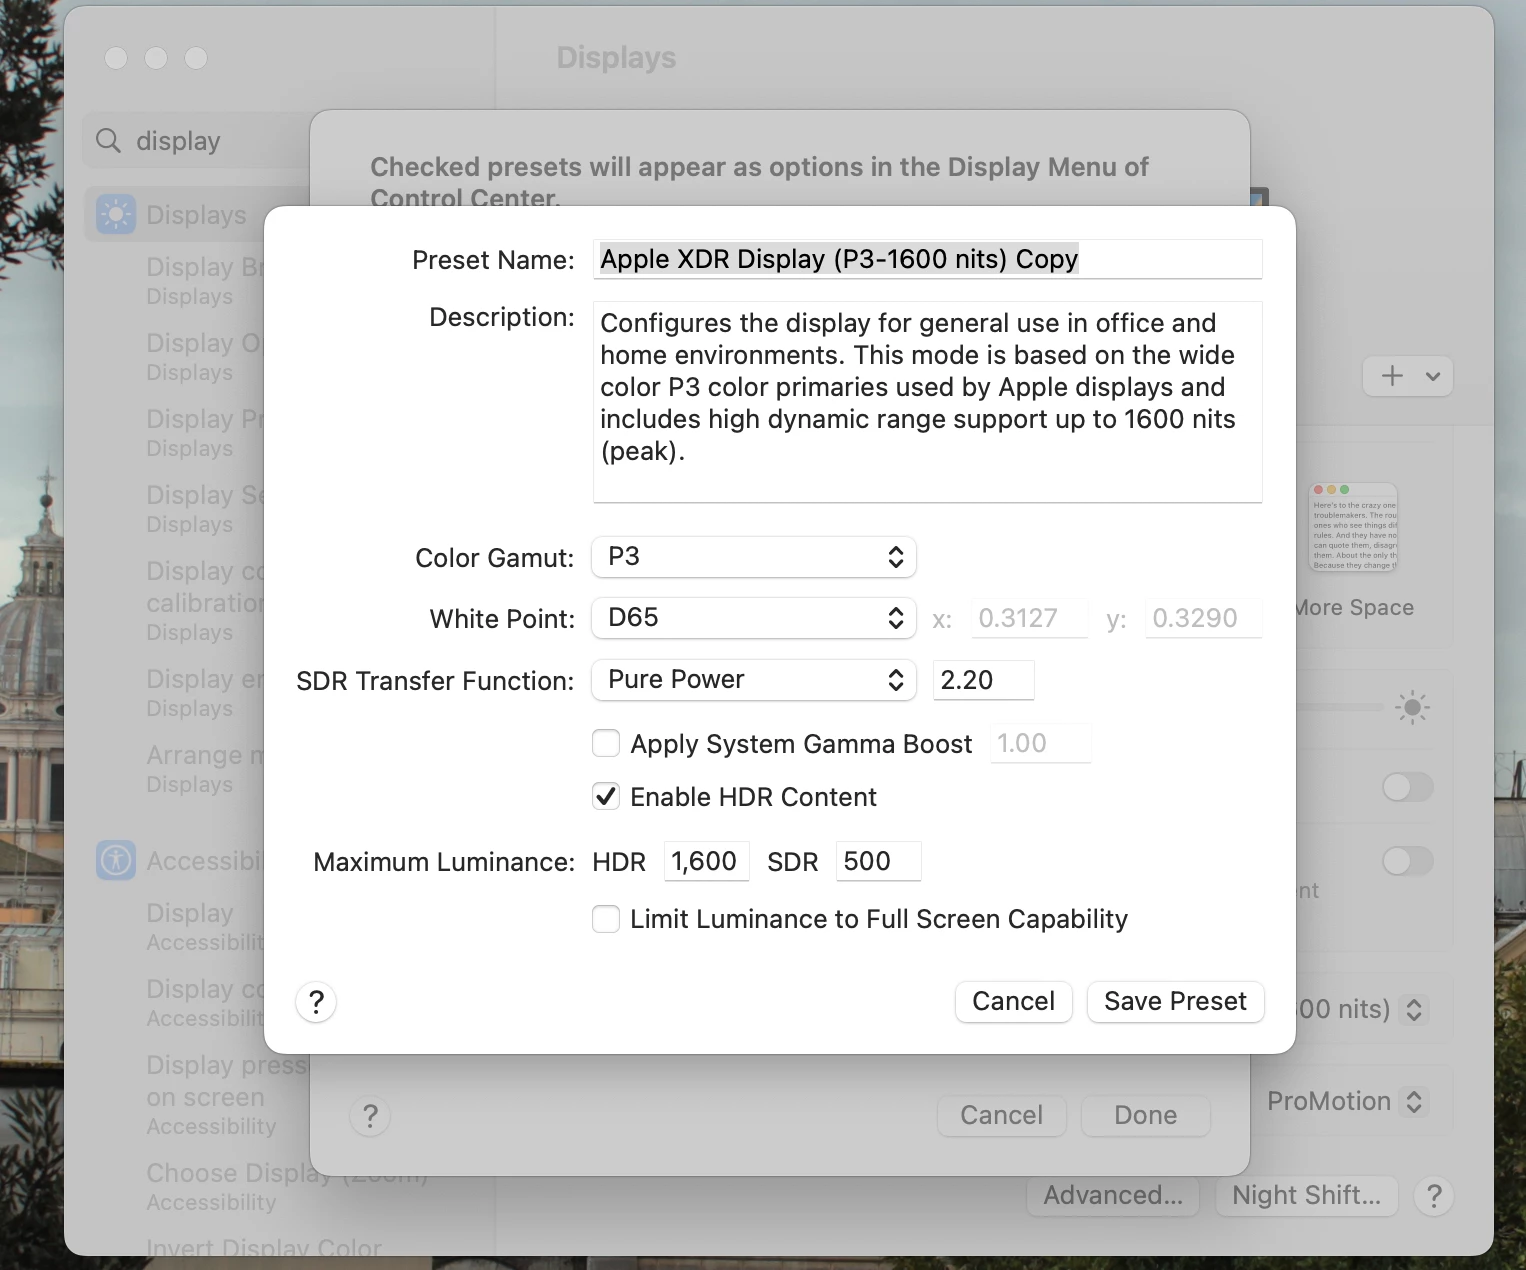Open the presets nits dropdown

[1414, 1010]
